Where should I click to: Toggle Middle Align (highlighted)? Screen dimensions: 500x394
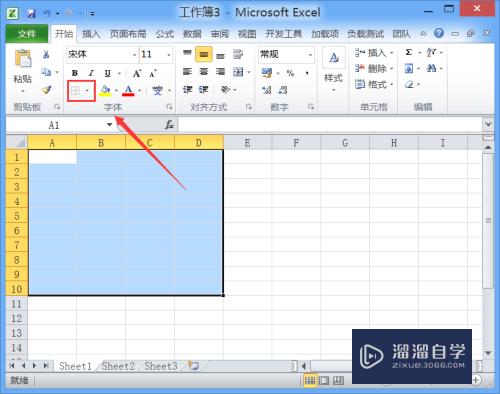click(x=204, y=54)
